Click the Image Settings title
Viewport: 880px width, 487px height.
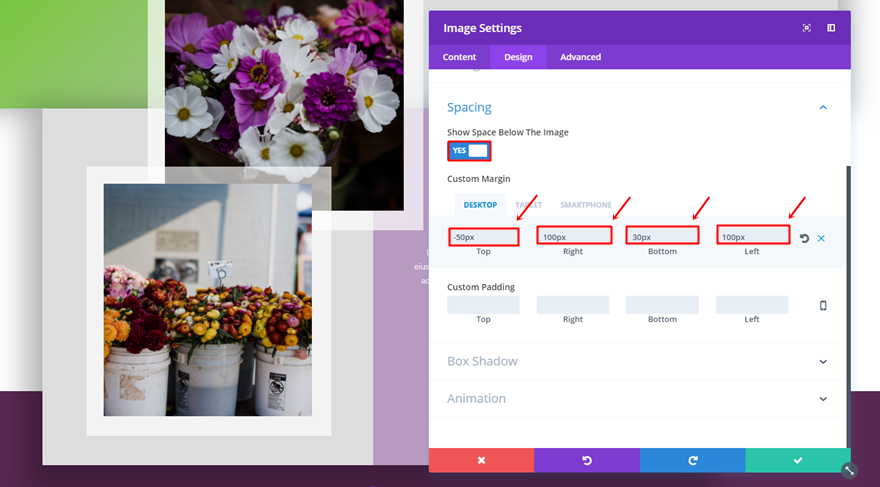point(483,28)
